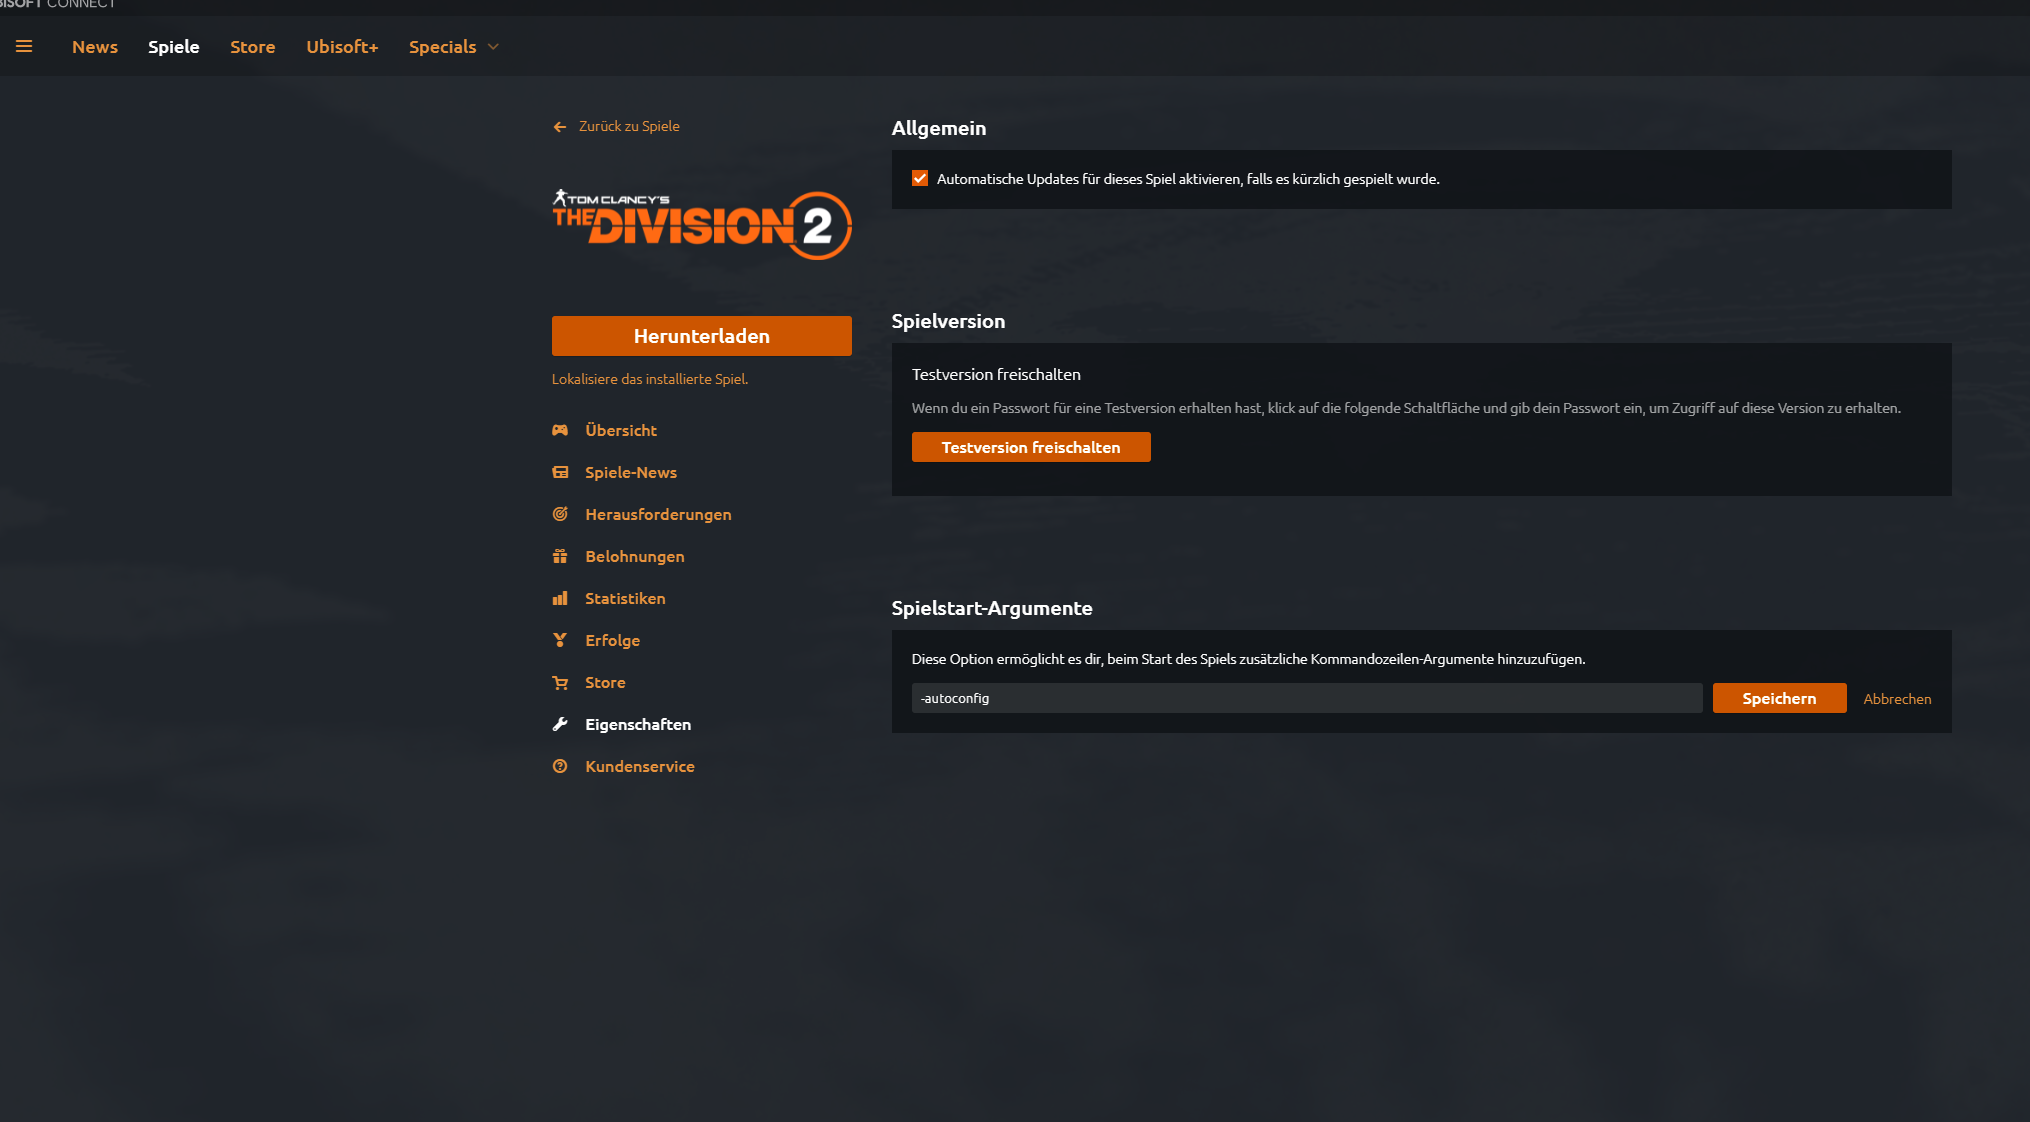Click the Belohnungen gift icon
This screenshot has height=1122, width=2030.
pos(560,556)
